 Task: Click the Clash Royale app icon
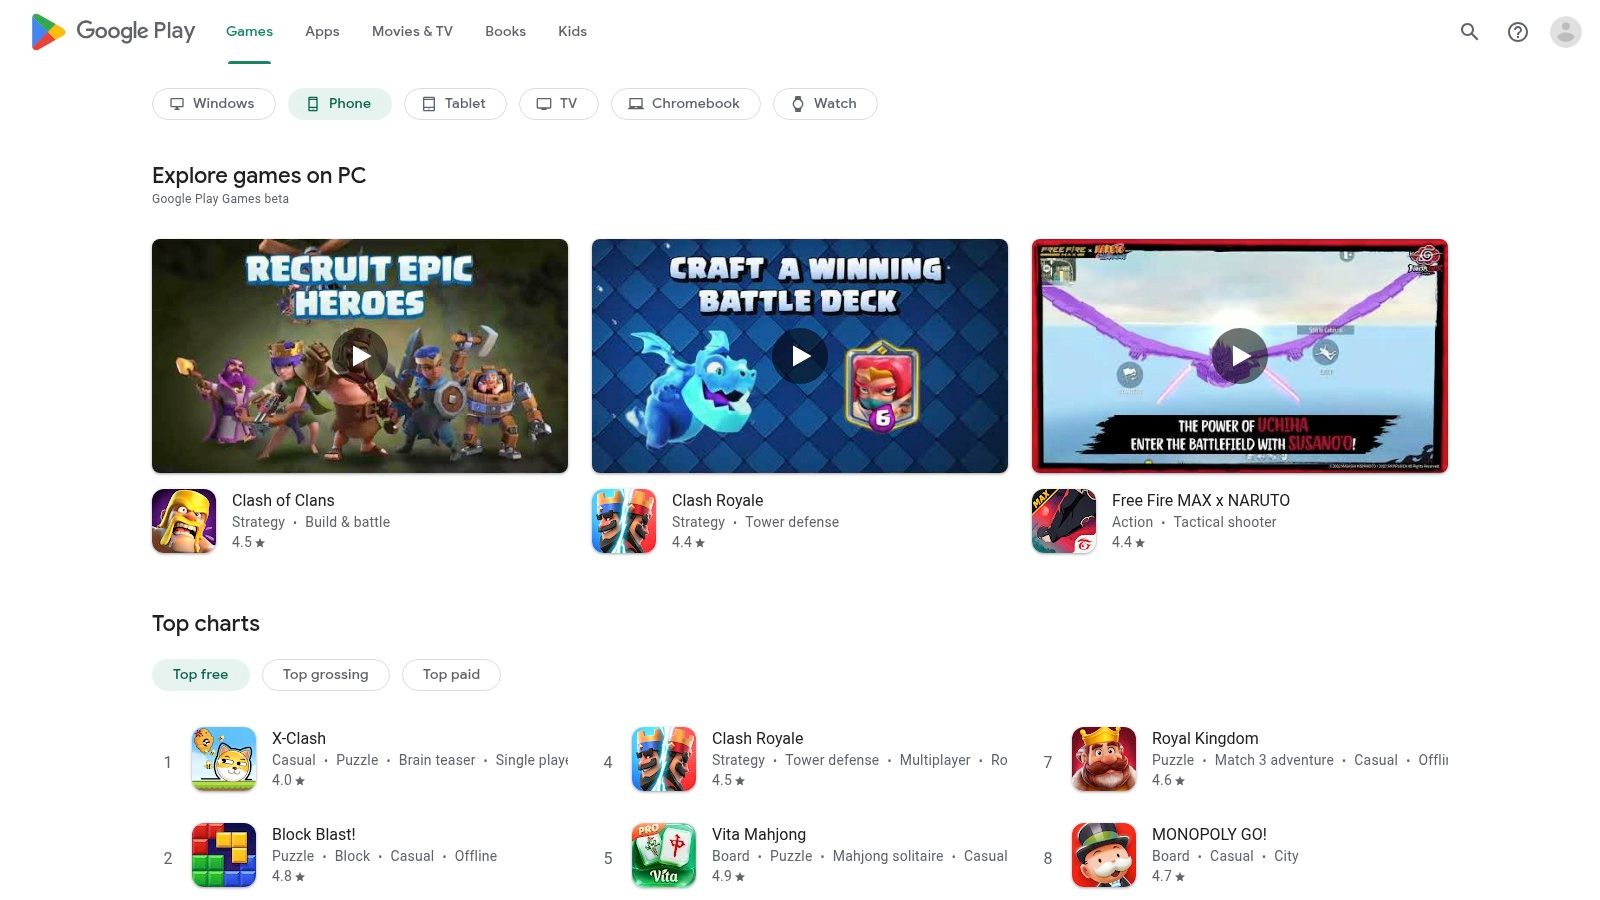(624, 520)
